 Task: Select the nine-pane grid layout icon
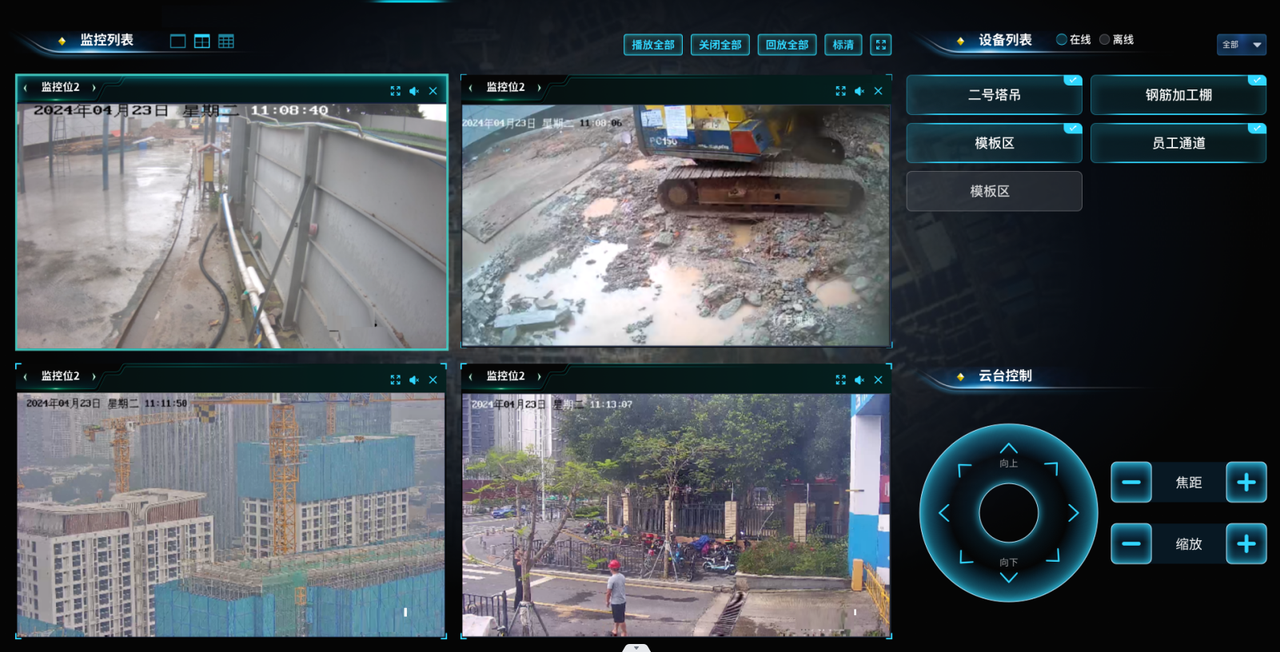(x=226, y=41)
